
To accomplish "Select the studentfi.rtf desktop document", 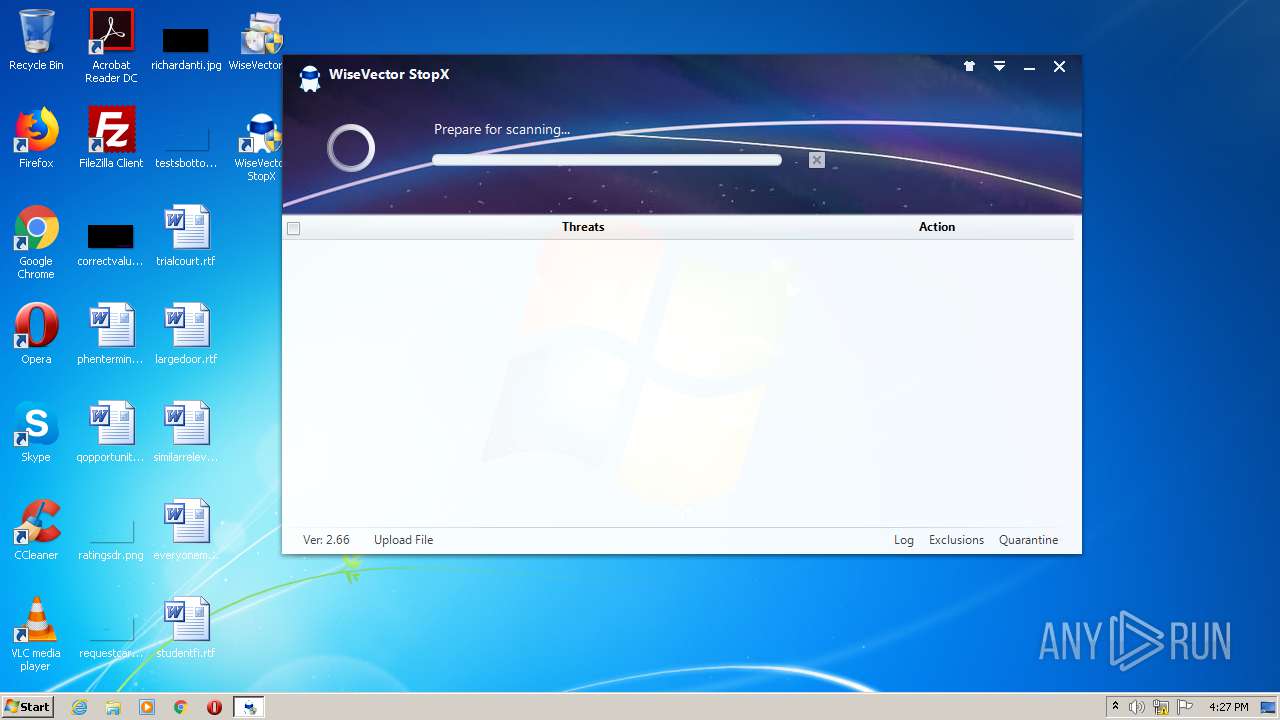I will point(186,629).
